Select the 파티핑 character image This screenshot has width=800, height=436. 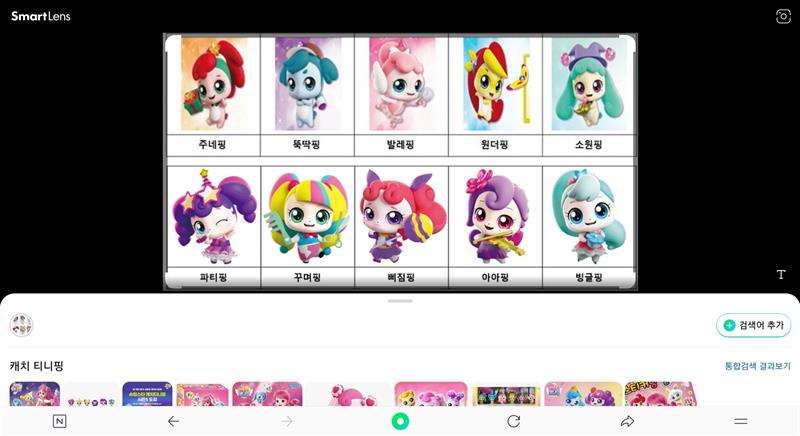click(214, 216)
